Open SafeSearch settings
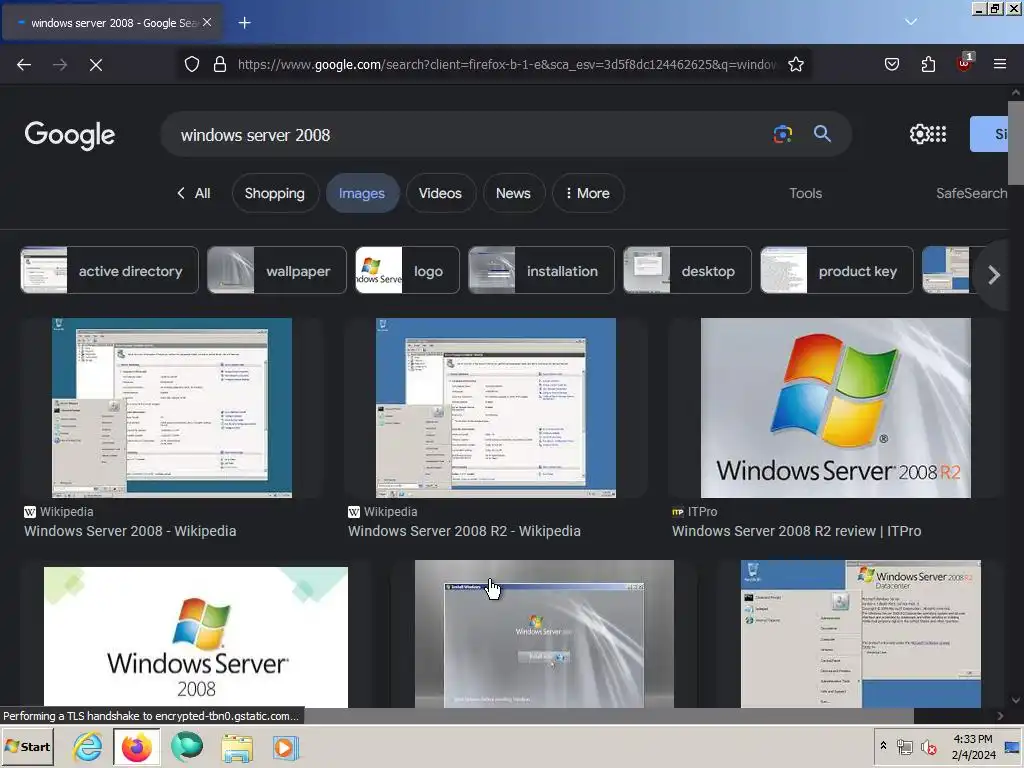1024x768 pixels. [x=972, y=193]
